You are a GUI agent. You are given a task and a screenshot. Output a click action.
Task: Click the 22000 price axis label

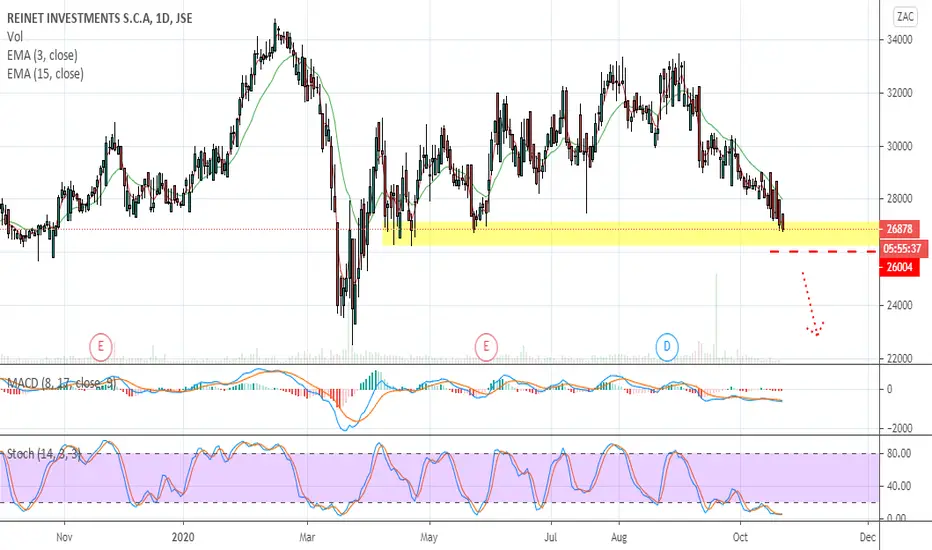(899, 359)
